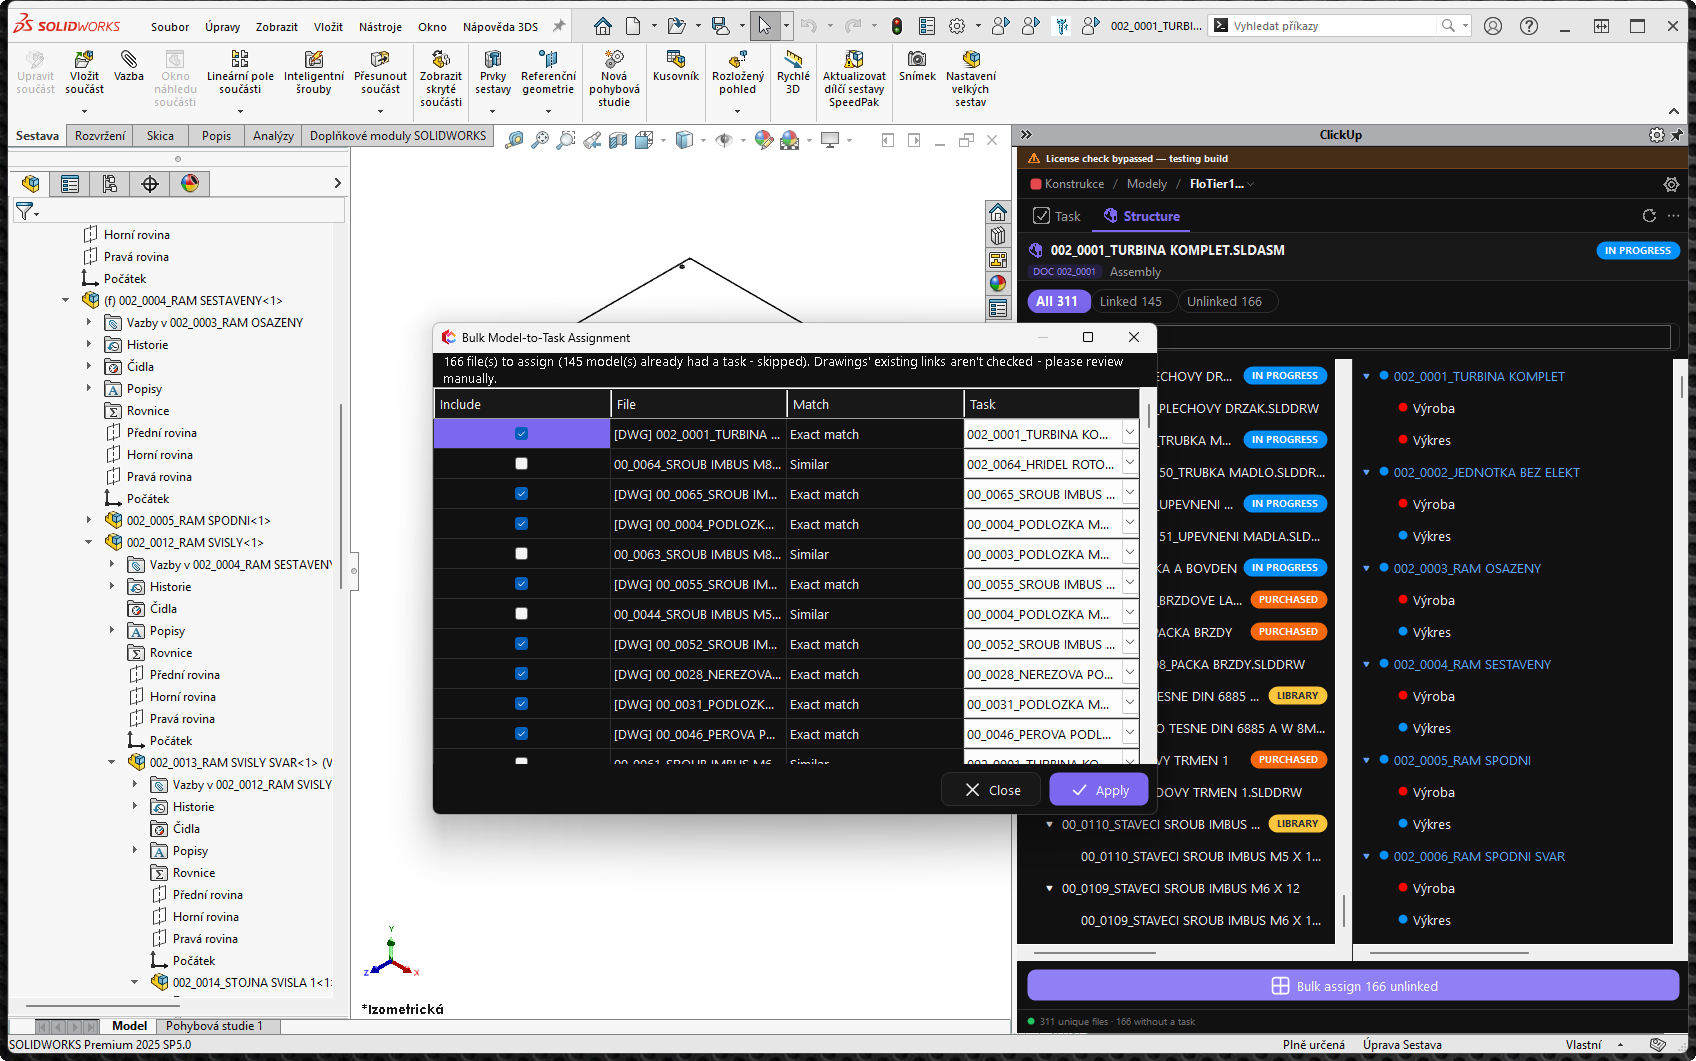The height and width of the screenshot is (1061, 1696).
Task: Sort by the Match column header
Action: pyautogui.click(x=875, y=404)
